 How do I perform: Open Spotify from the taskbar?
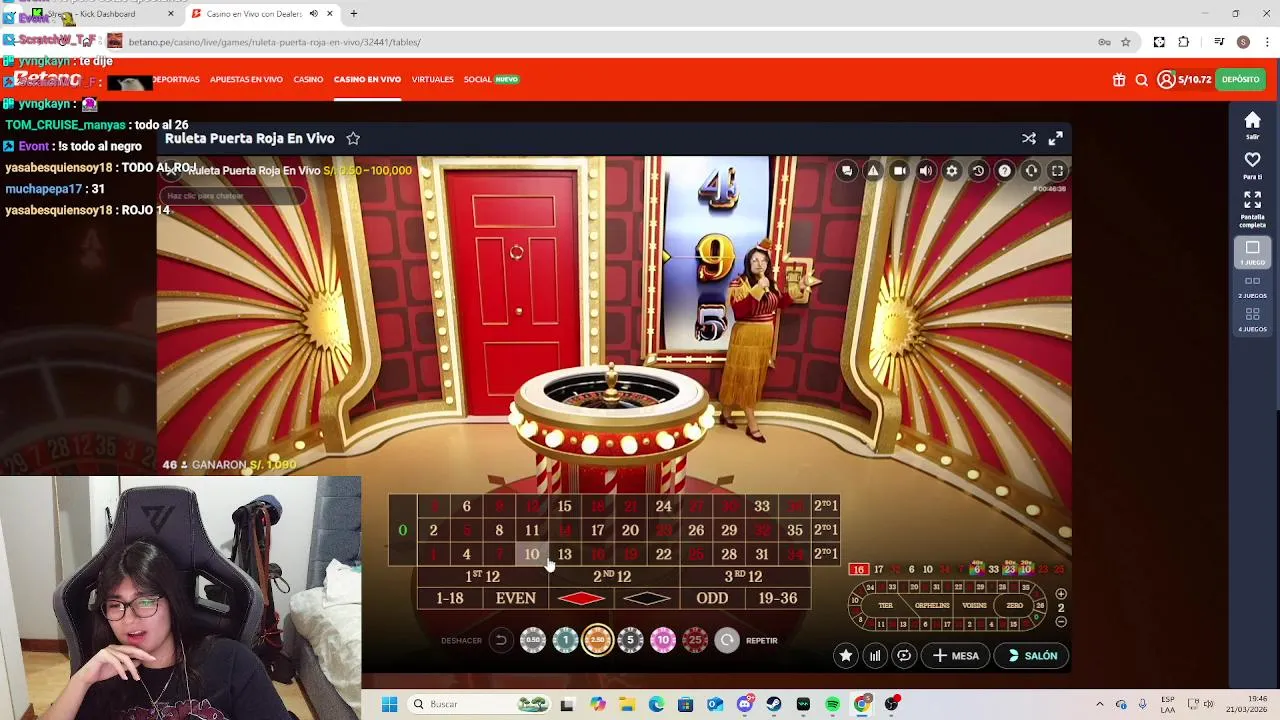coord(833,704)
